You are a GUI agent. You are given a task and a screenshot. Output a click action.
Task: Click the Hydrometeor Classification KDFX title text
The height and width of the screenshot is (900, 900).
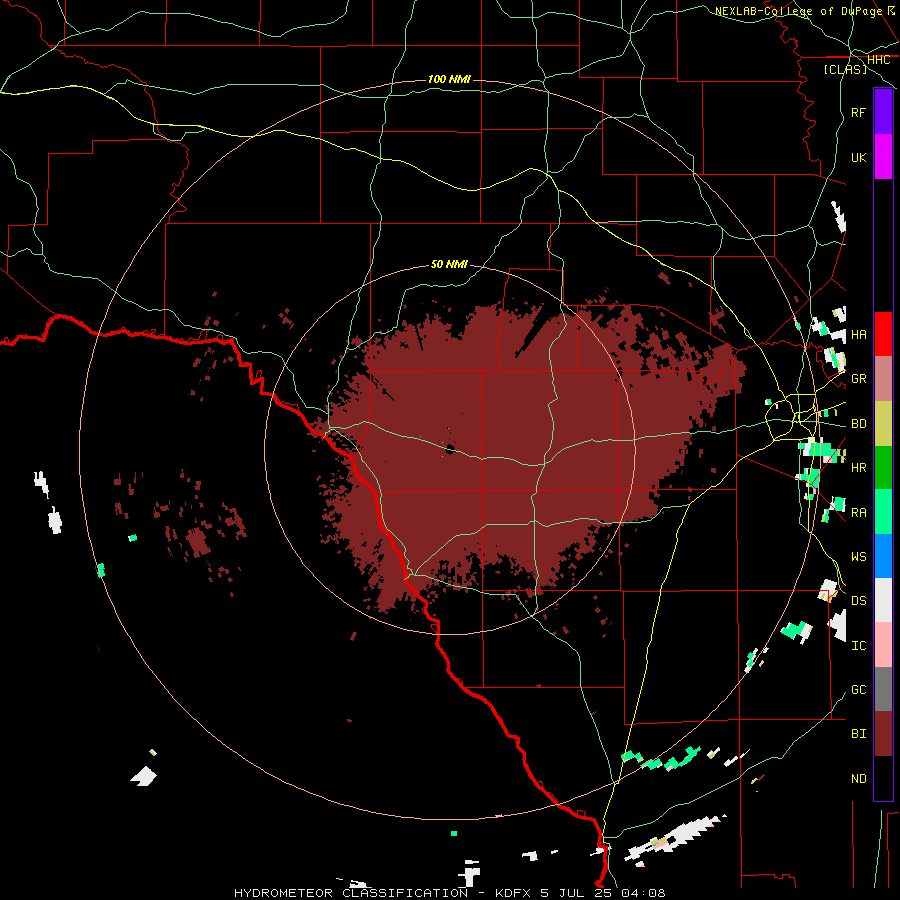tap(449, 893)
